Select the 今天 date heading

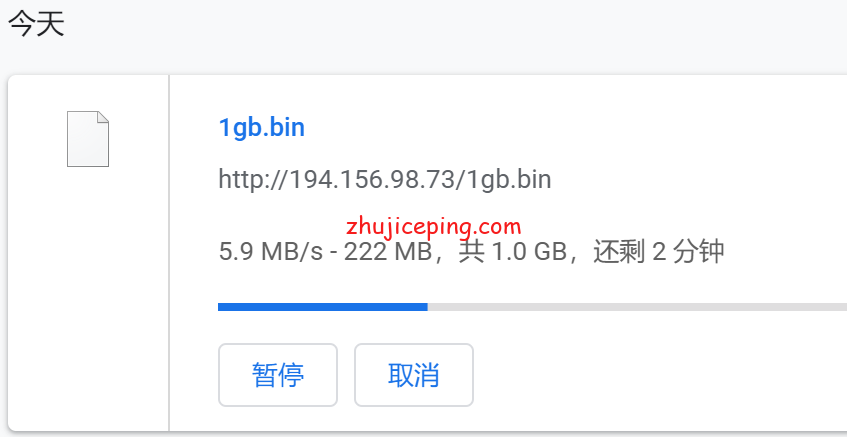pyautogui.click(x=36, y=24)
